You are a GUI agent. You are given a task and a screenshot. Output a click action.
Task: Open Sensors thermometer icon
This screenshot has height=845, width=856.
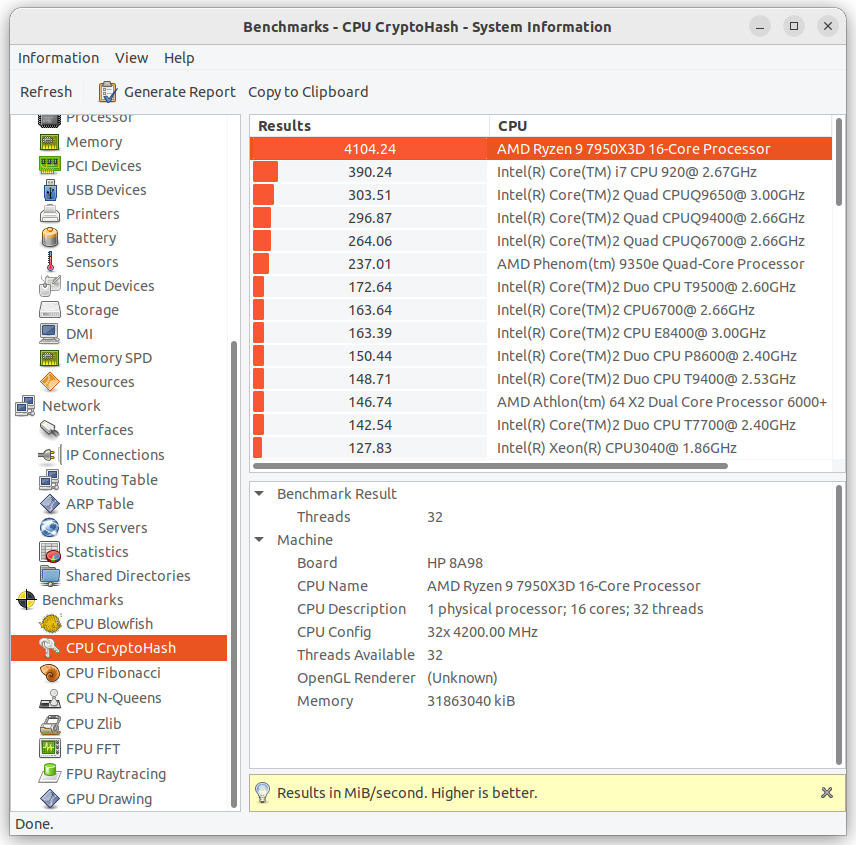(49, 262)
